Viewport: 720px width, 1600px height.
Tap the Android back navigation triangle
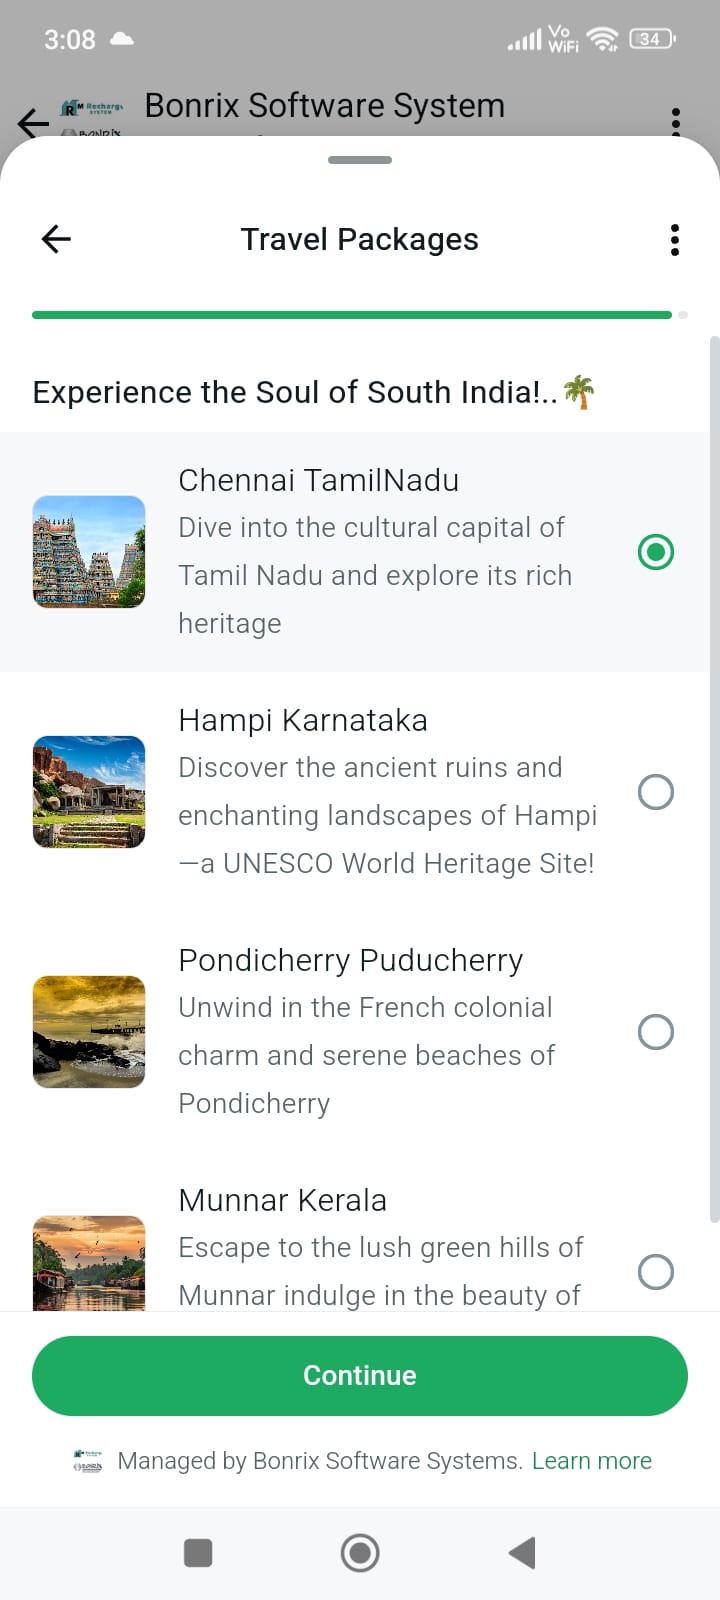tap(522, 1553)
